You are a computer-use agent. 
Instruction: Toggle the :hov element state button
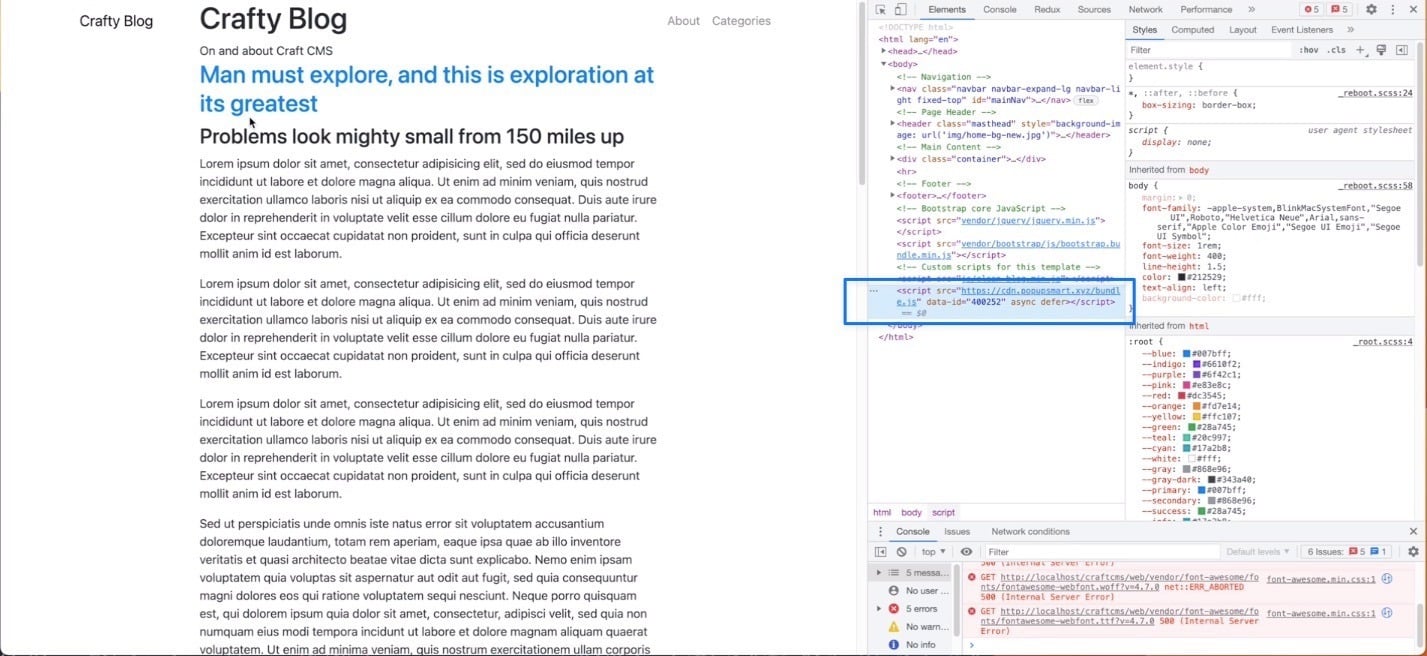1308,50
